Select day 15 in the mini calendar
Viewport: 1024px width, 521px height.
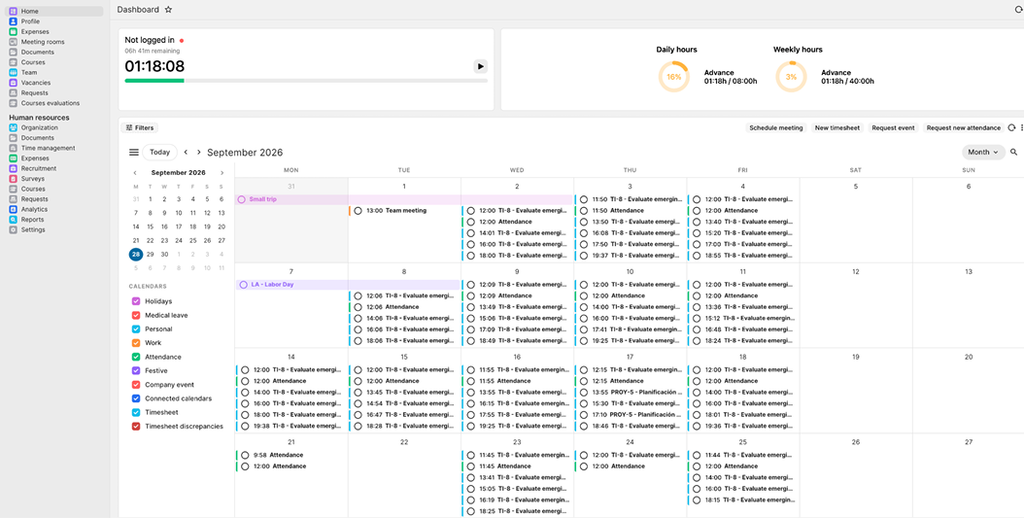[150, 227]
